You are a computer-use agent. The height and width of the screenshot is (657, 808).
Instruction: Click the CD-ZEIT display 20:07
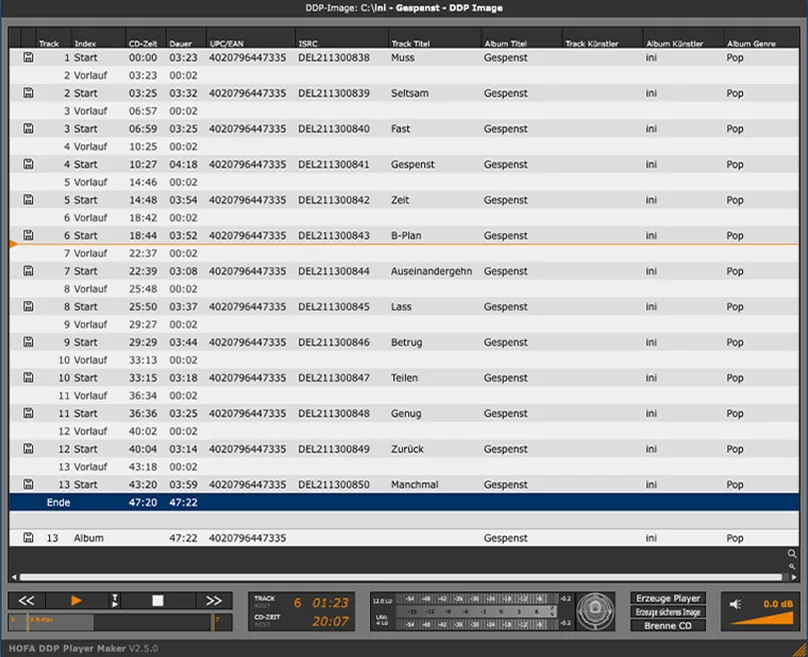pyautogui.click(x=330, y=621)
